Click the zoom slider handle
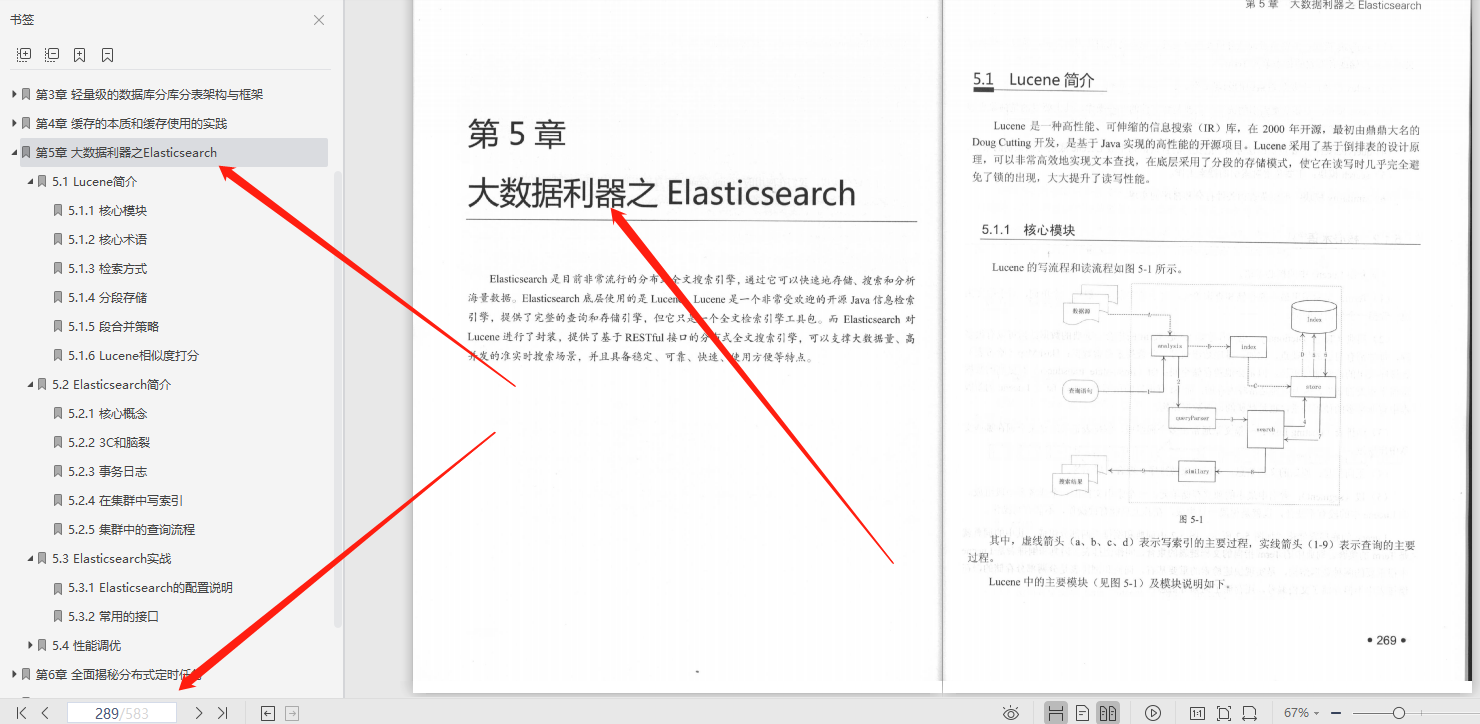The height and width of the screenshot is (724, 1480). point(1399,713)
